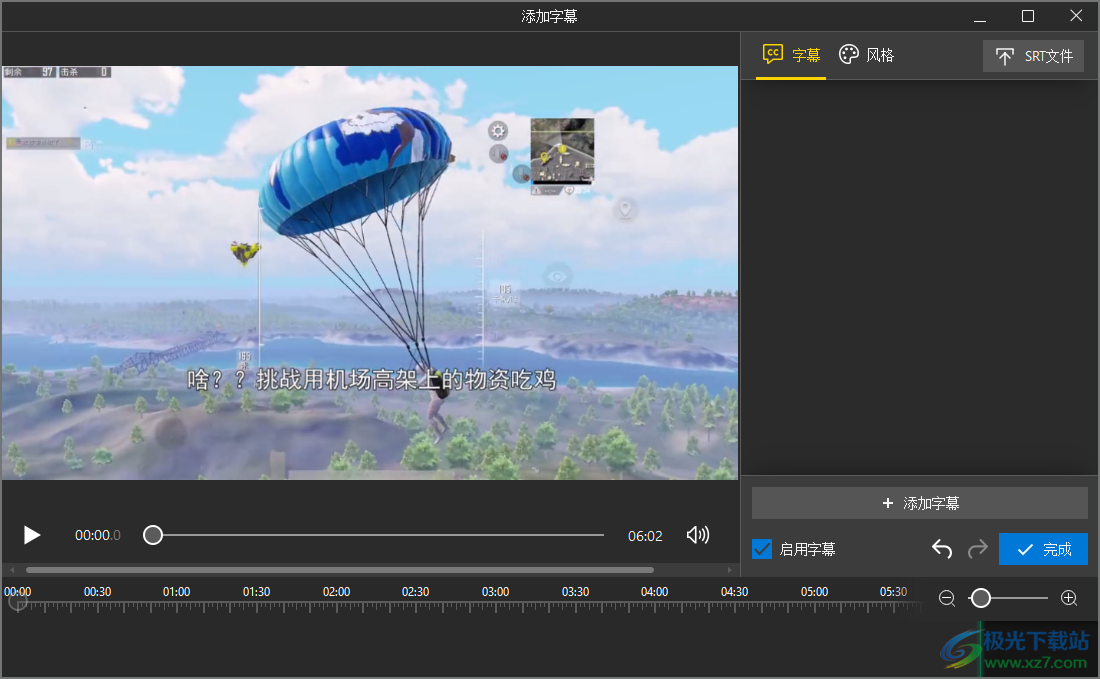Jump to the 03:30 timeline mark
This screenshot has height=679, width=1100.
[575, 592]
